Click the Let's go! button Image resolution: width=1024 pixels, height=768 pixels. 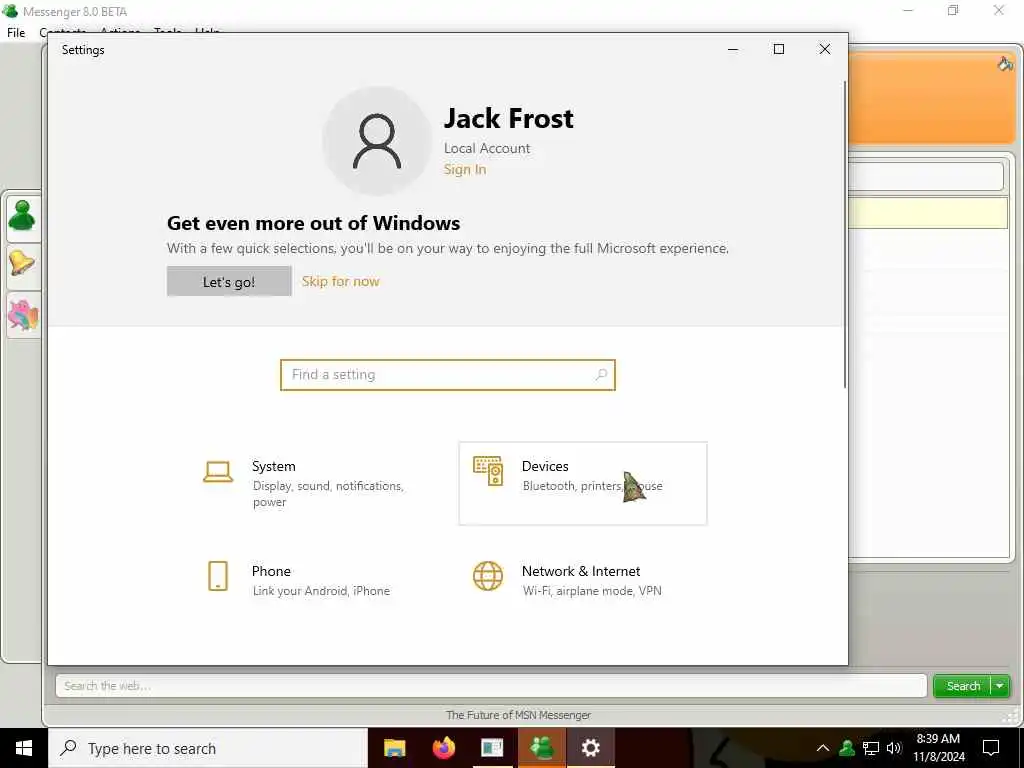coord(229,281)
